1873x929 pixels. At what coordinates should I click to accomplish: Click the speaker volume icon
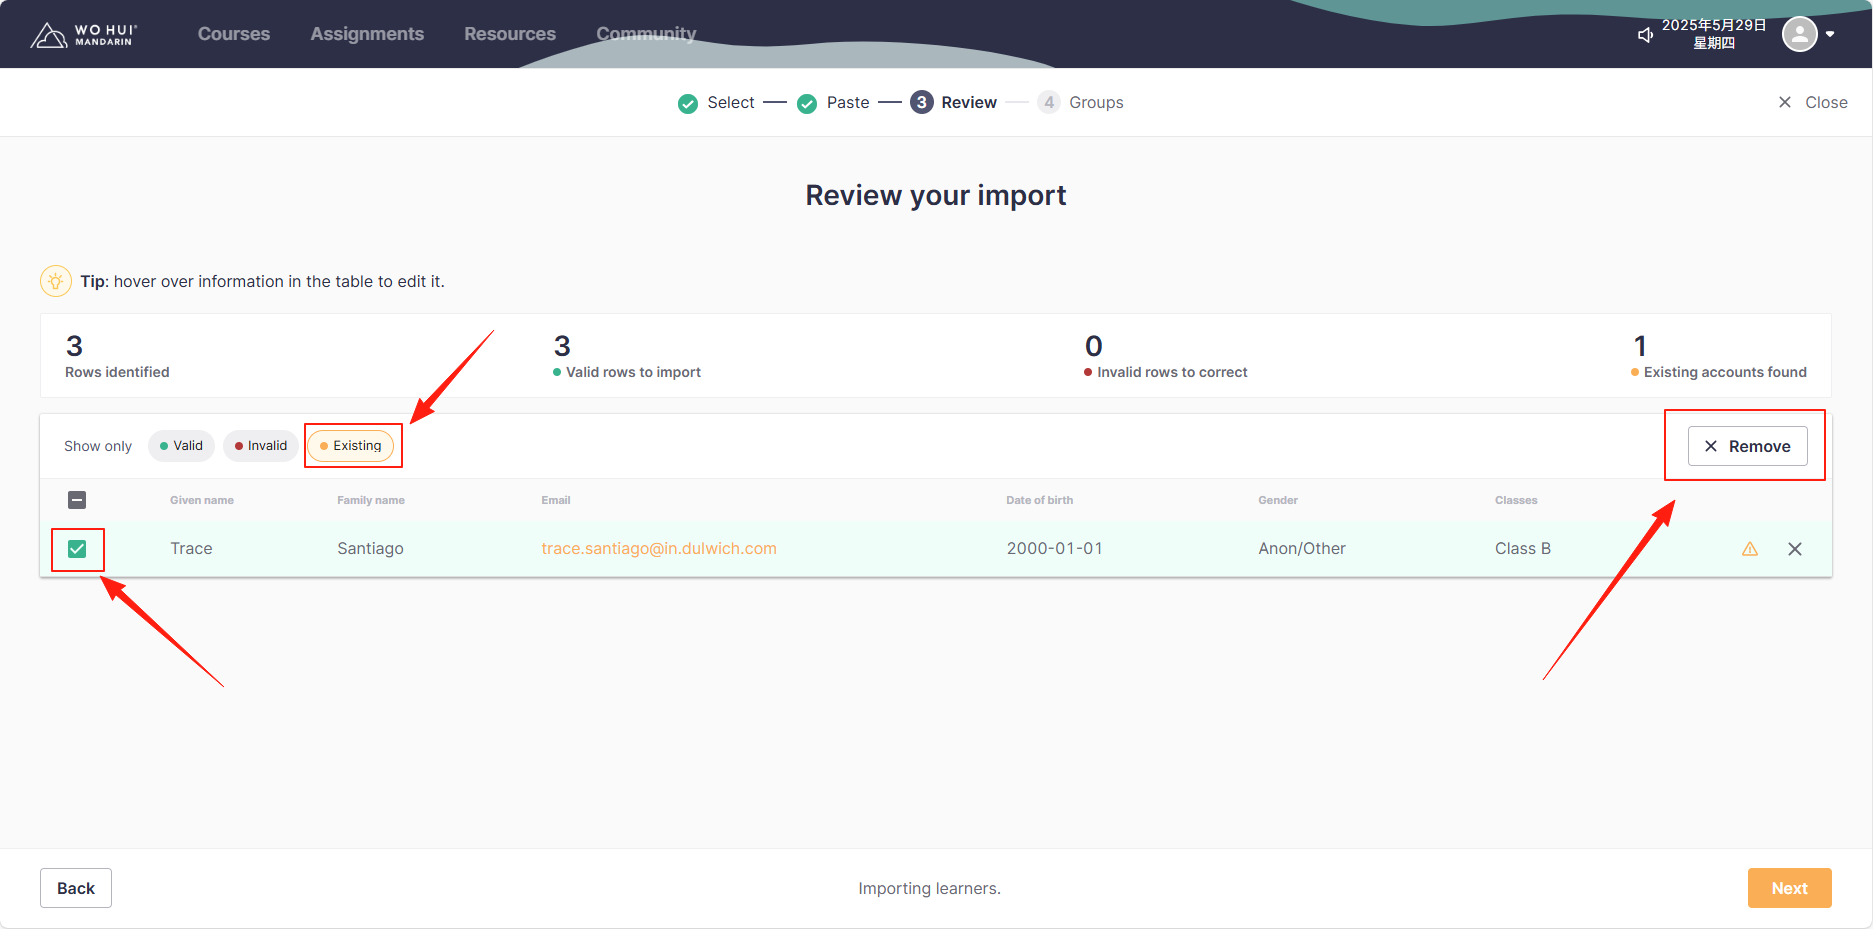pos(1645,35)
